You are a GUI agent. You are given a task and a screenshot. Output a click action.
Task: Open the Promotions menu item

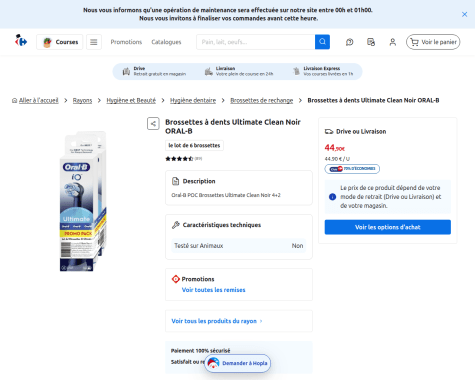coord(126,42)
